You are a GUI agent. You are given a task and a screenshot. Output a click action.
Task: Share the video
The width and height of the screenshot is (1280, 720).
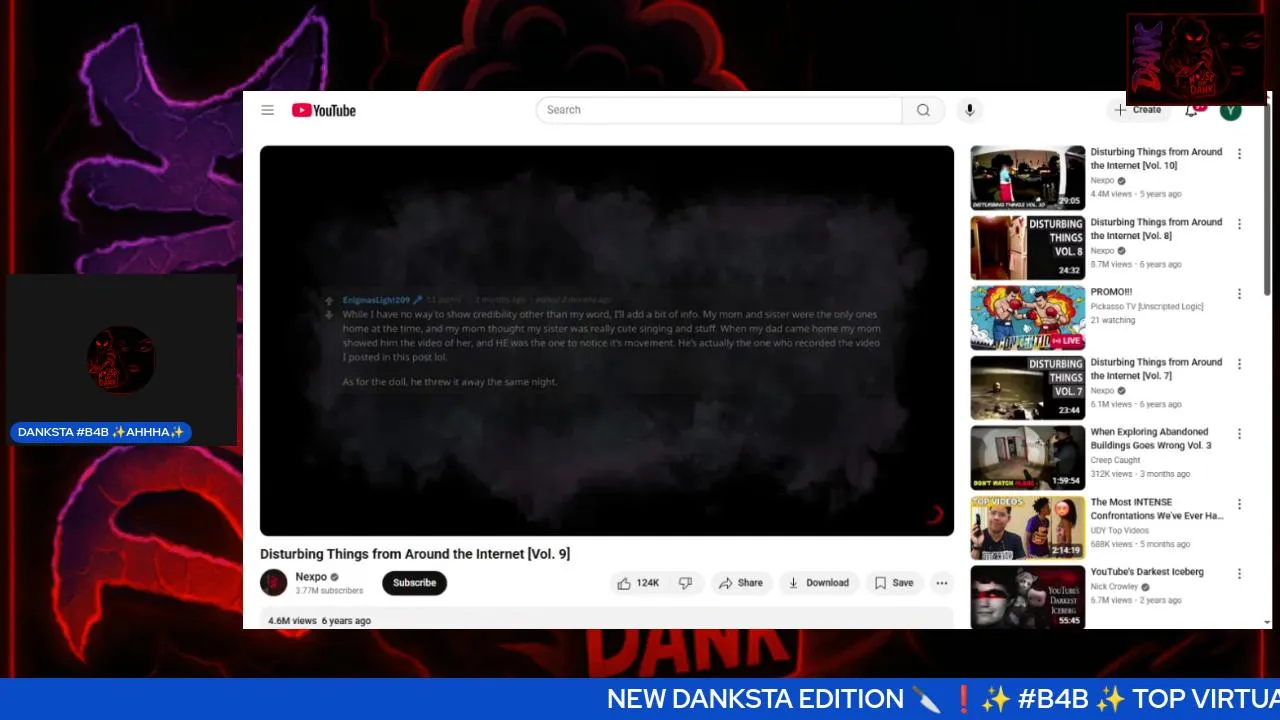741,583
